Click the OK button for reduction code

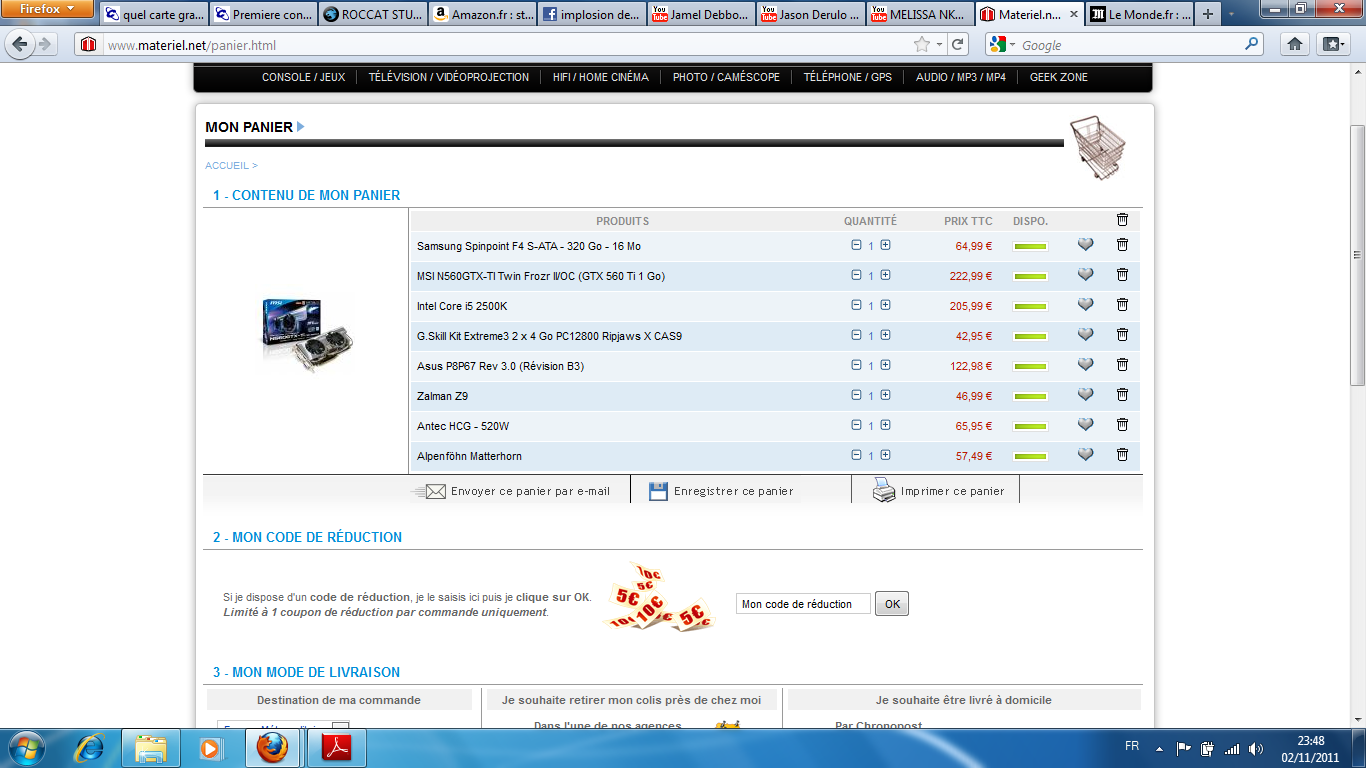click(892, 604)
